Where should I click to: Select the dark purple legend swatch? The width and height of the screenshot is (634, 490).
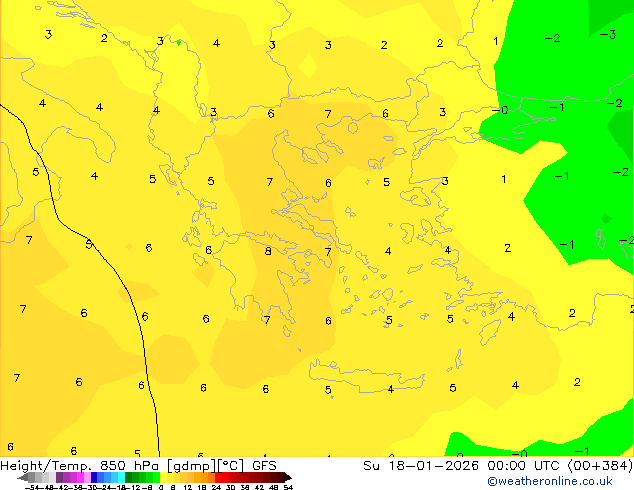pos(59,477)
